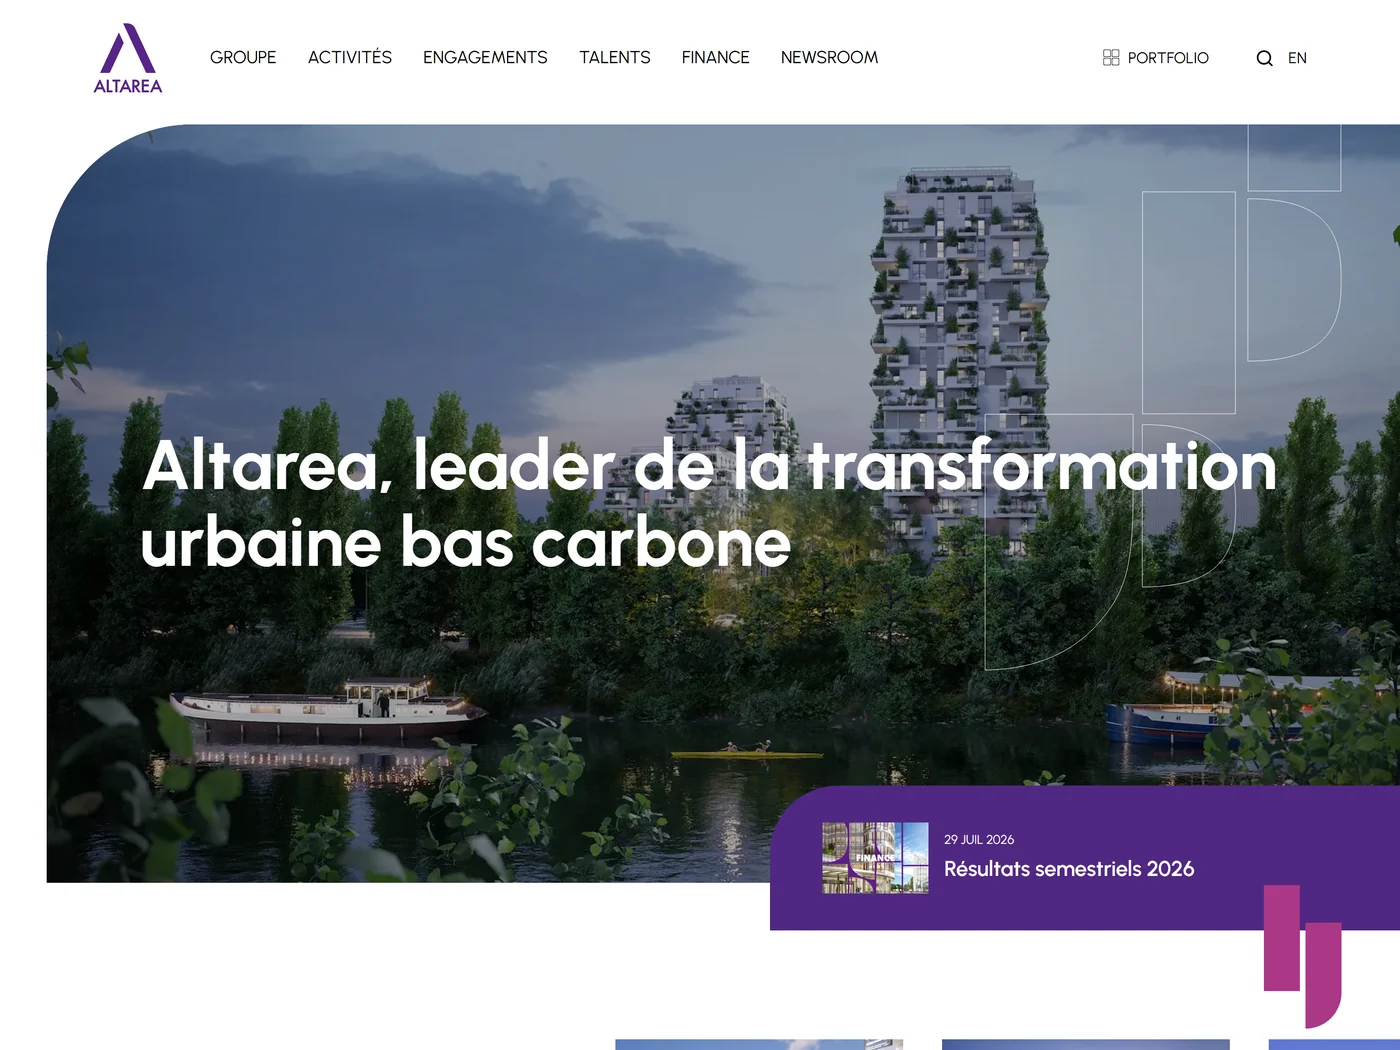This screenshot has width=1400, height=1050.
Task: Open the ACTIVITÉS menu
Action: [350, 58]
